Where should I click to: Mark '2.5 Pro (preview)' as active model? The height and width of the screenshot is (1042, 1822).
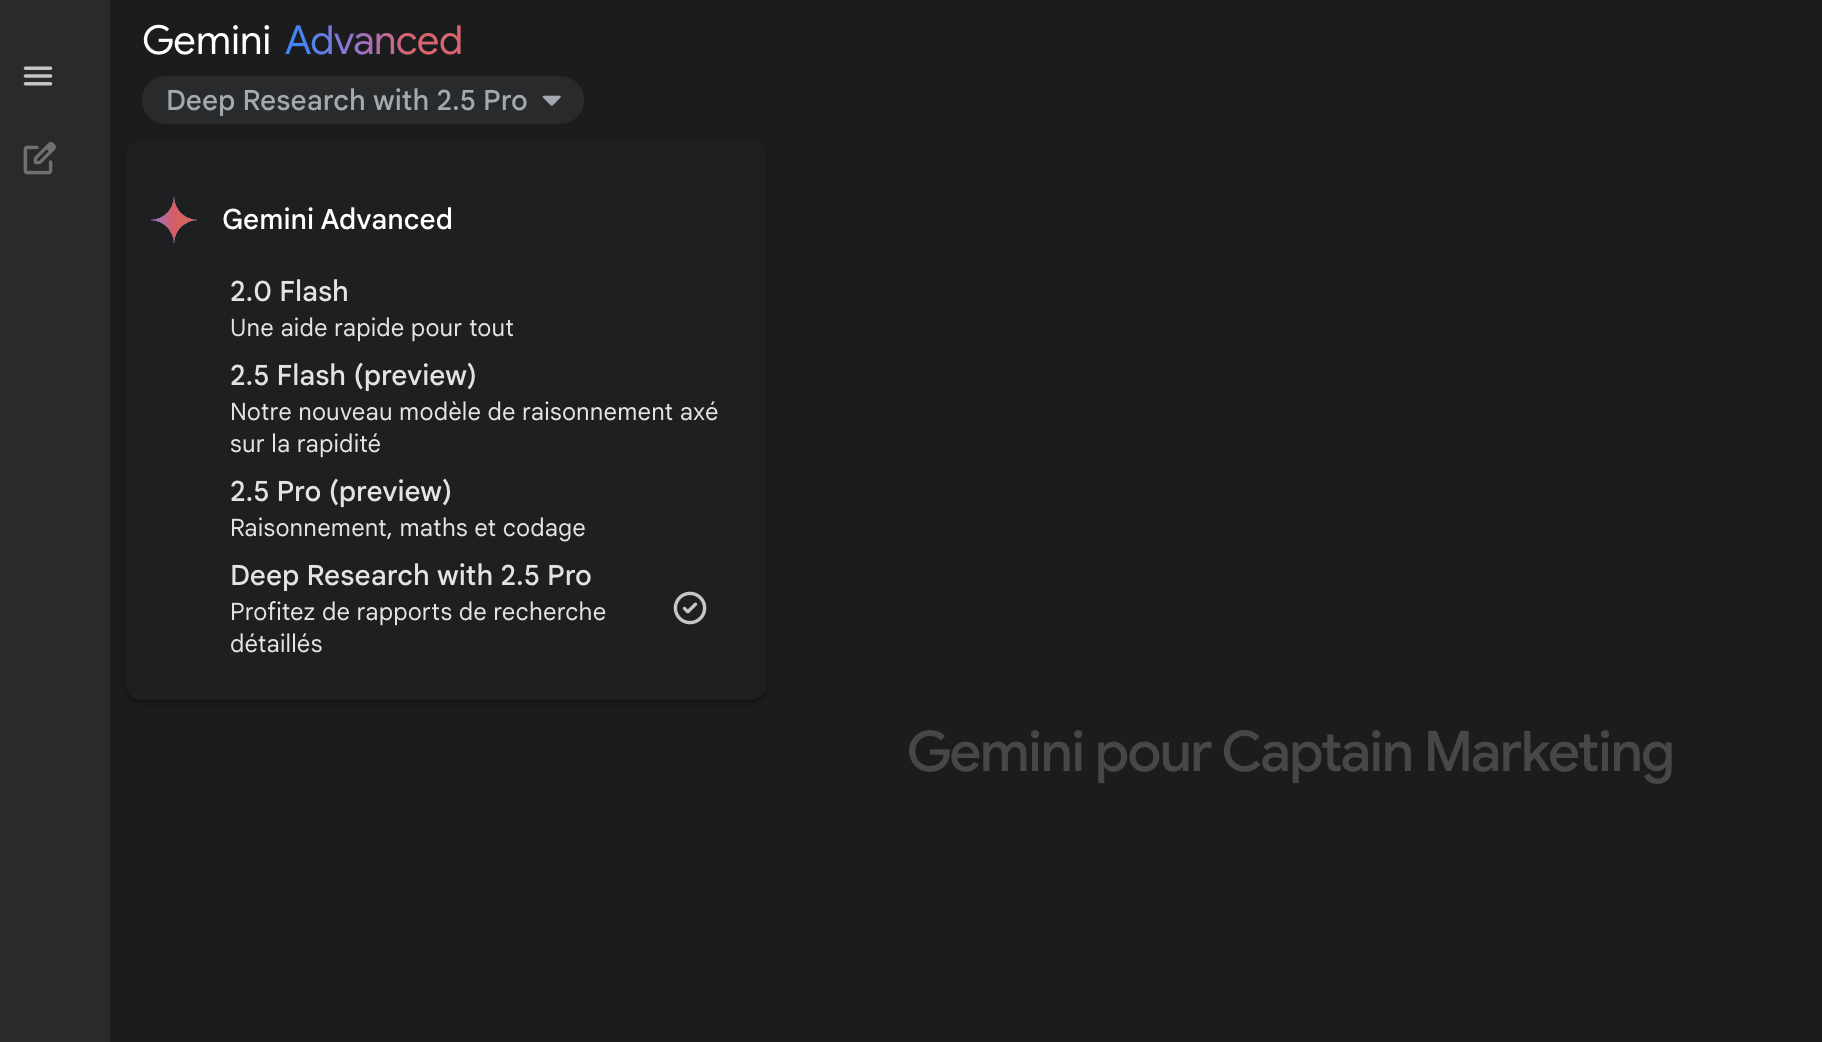click(340, 491)
